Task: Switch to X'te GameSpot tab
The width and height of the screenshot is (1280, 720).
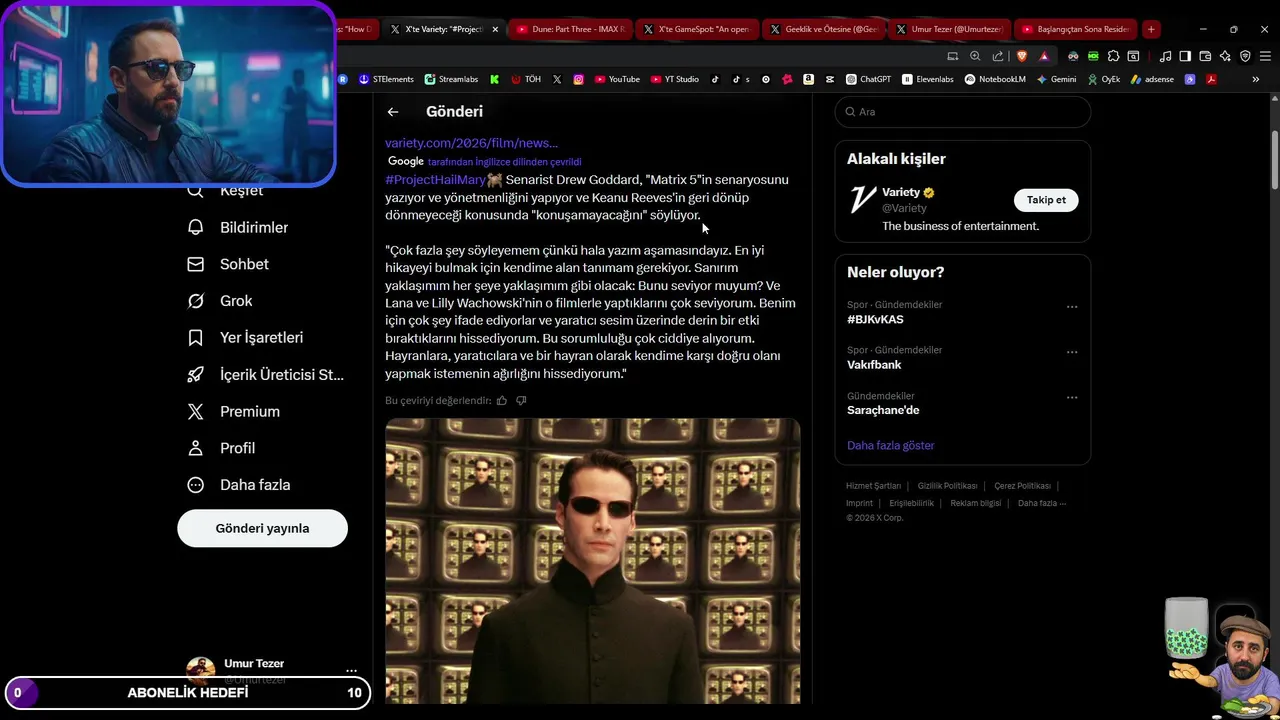Action: 697,29
